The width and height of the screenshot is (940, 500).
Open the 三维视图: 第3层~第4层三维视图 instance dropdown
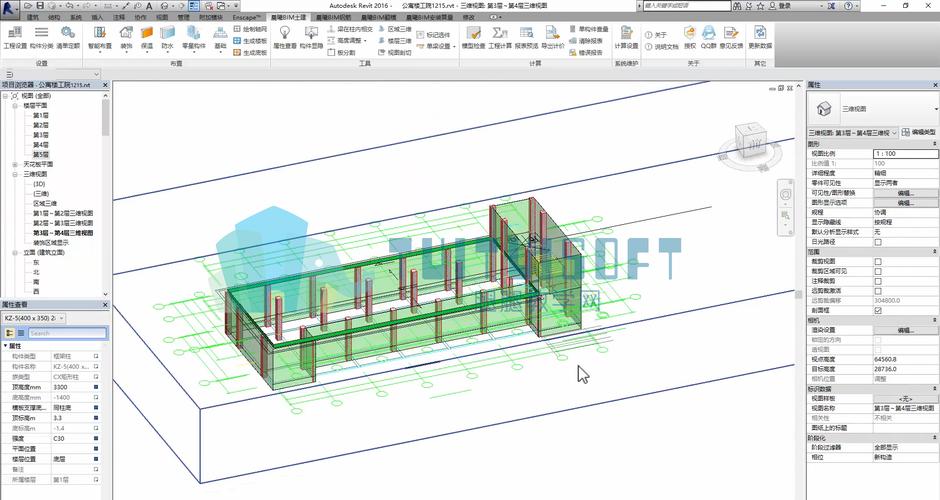(852, 132)
